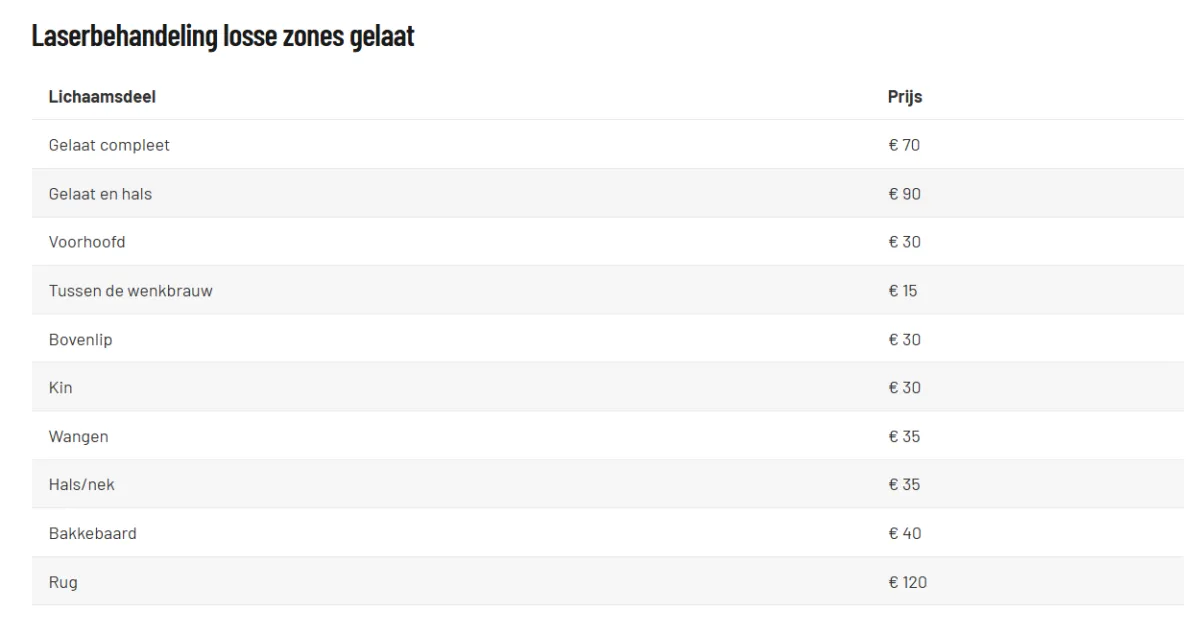Select the 'Bovenlip' row label
Image resolution: width=1200 pixels, height=633 pixels.
[x=80, y=340]
